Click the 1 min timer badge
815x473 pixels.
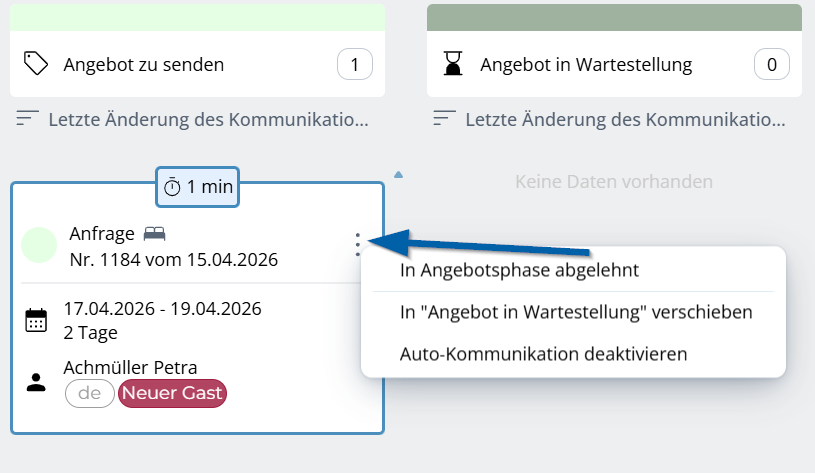pos(197,187)
